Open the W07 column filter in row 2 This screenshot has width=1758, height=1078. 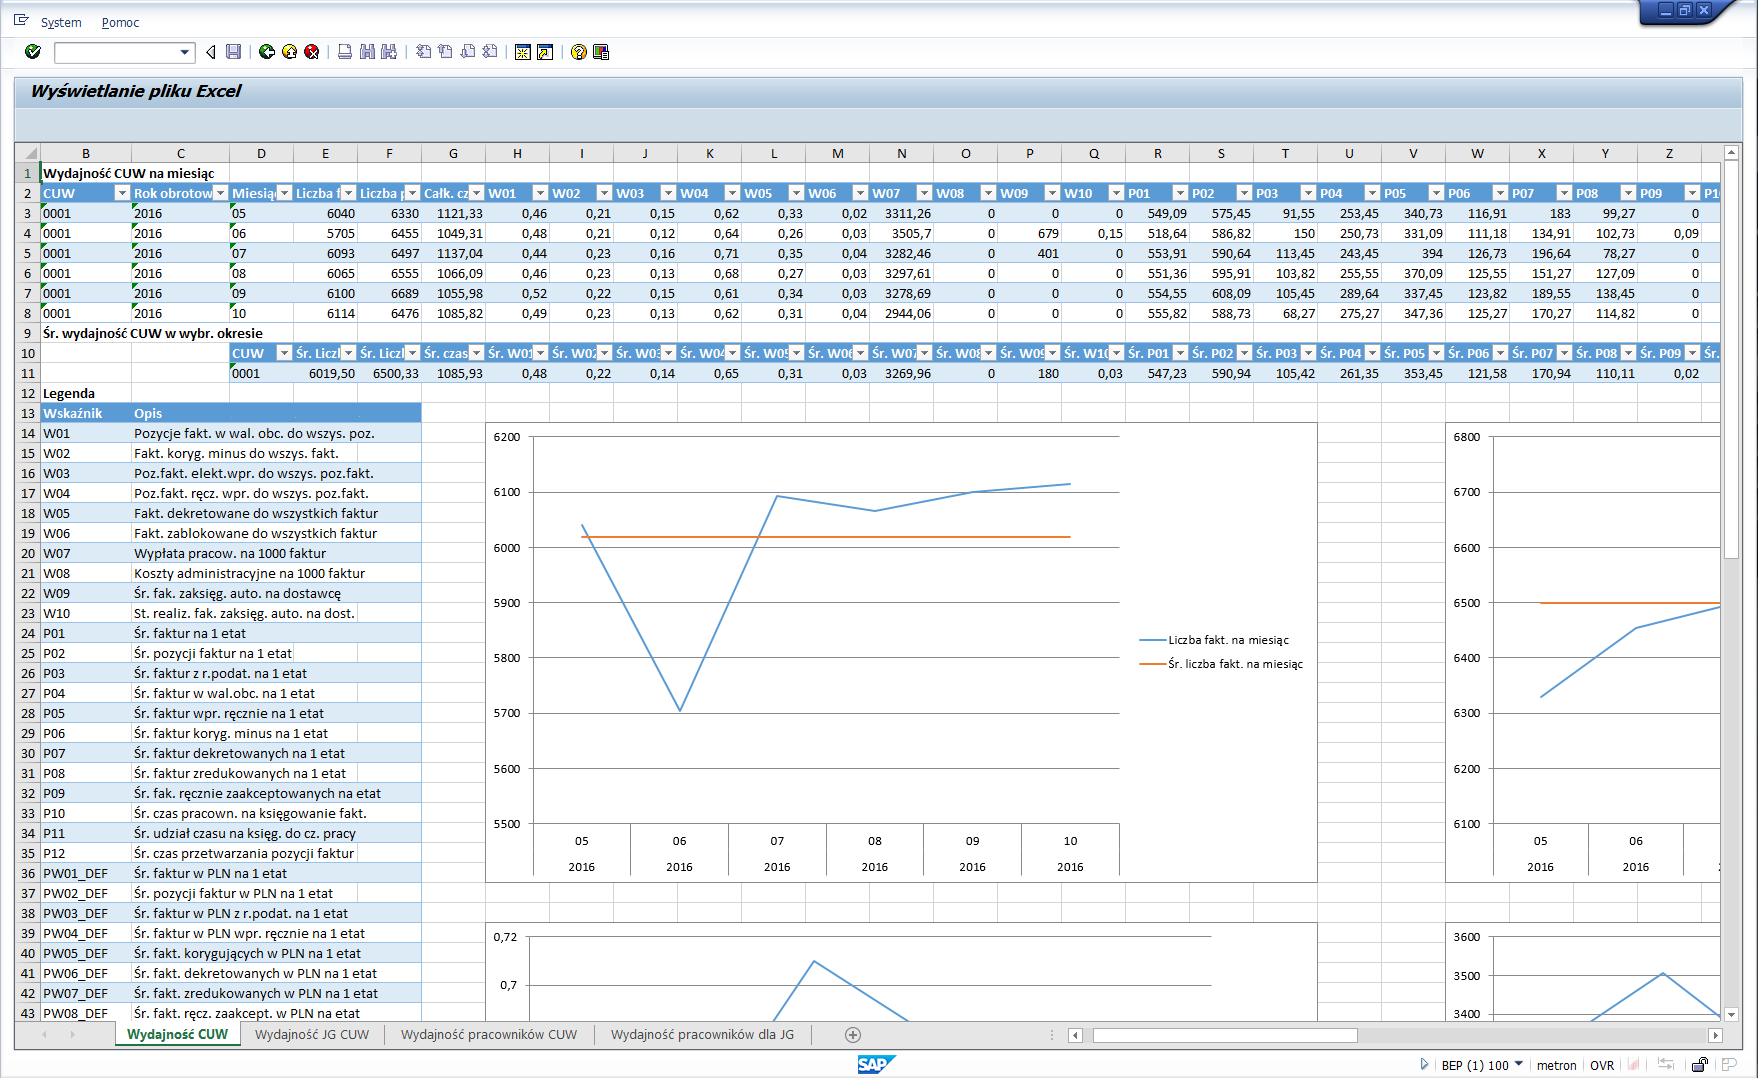924,193
